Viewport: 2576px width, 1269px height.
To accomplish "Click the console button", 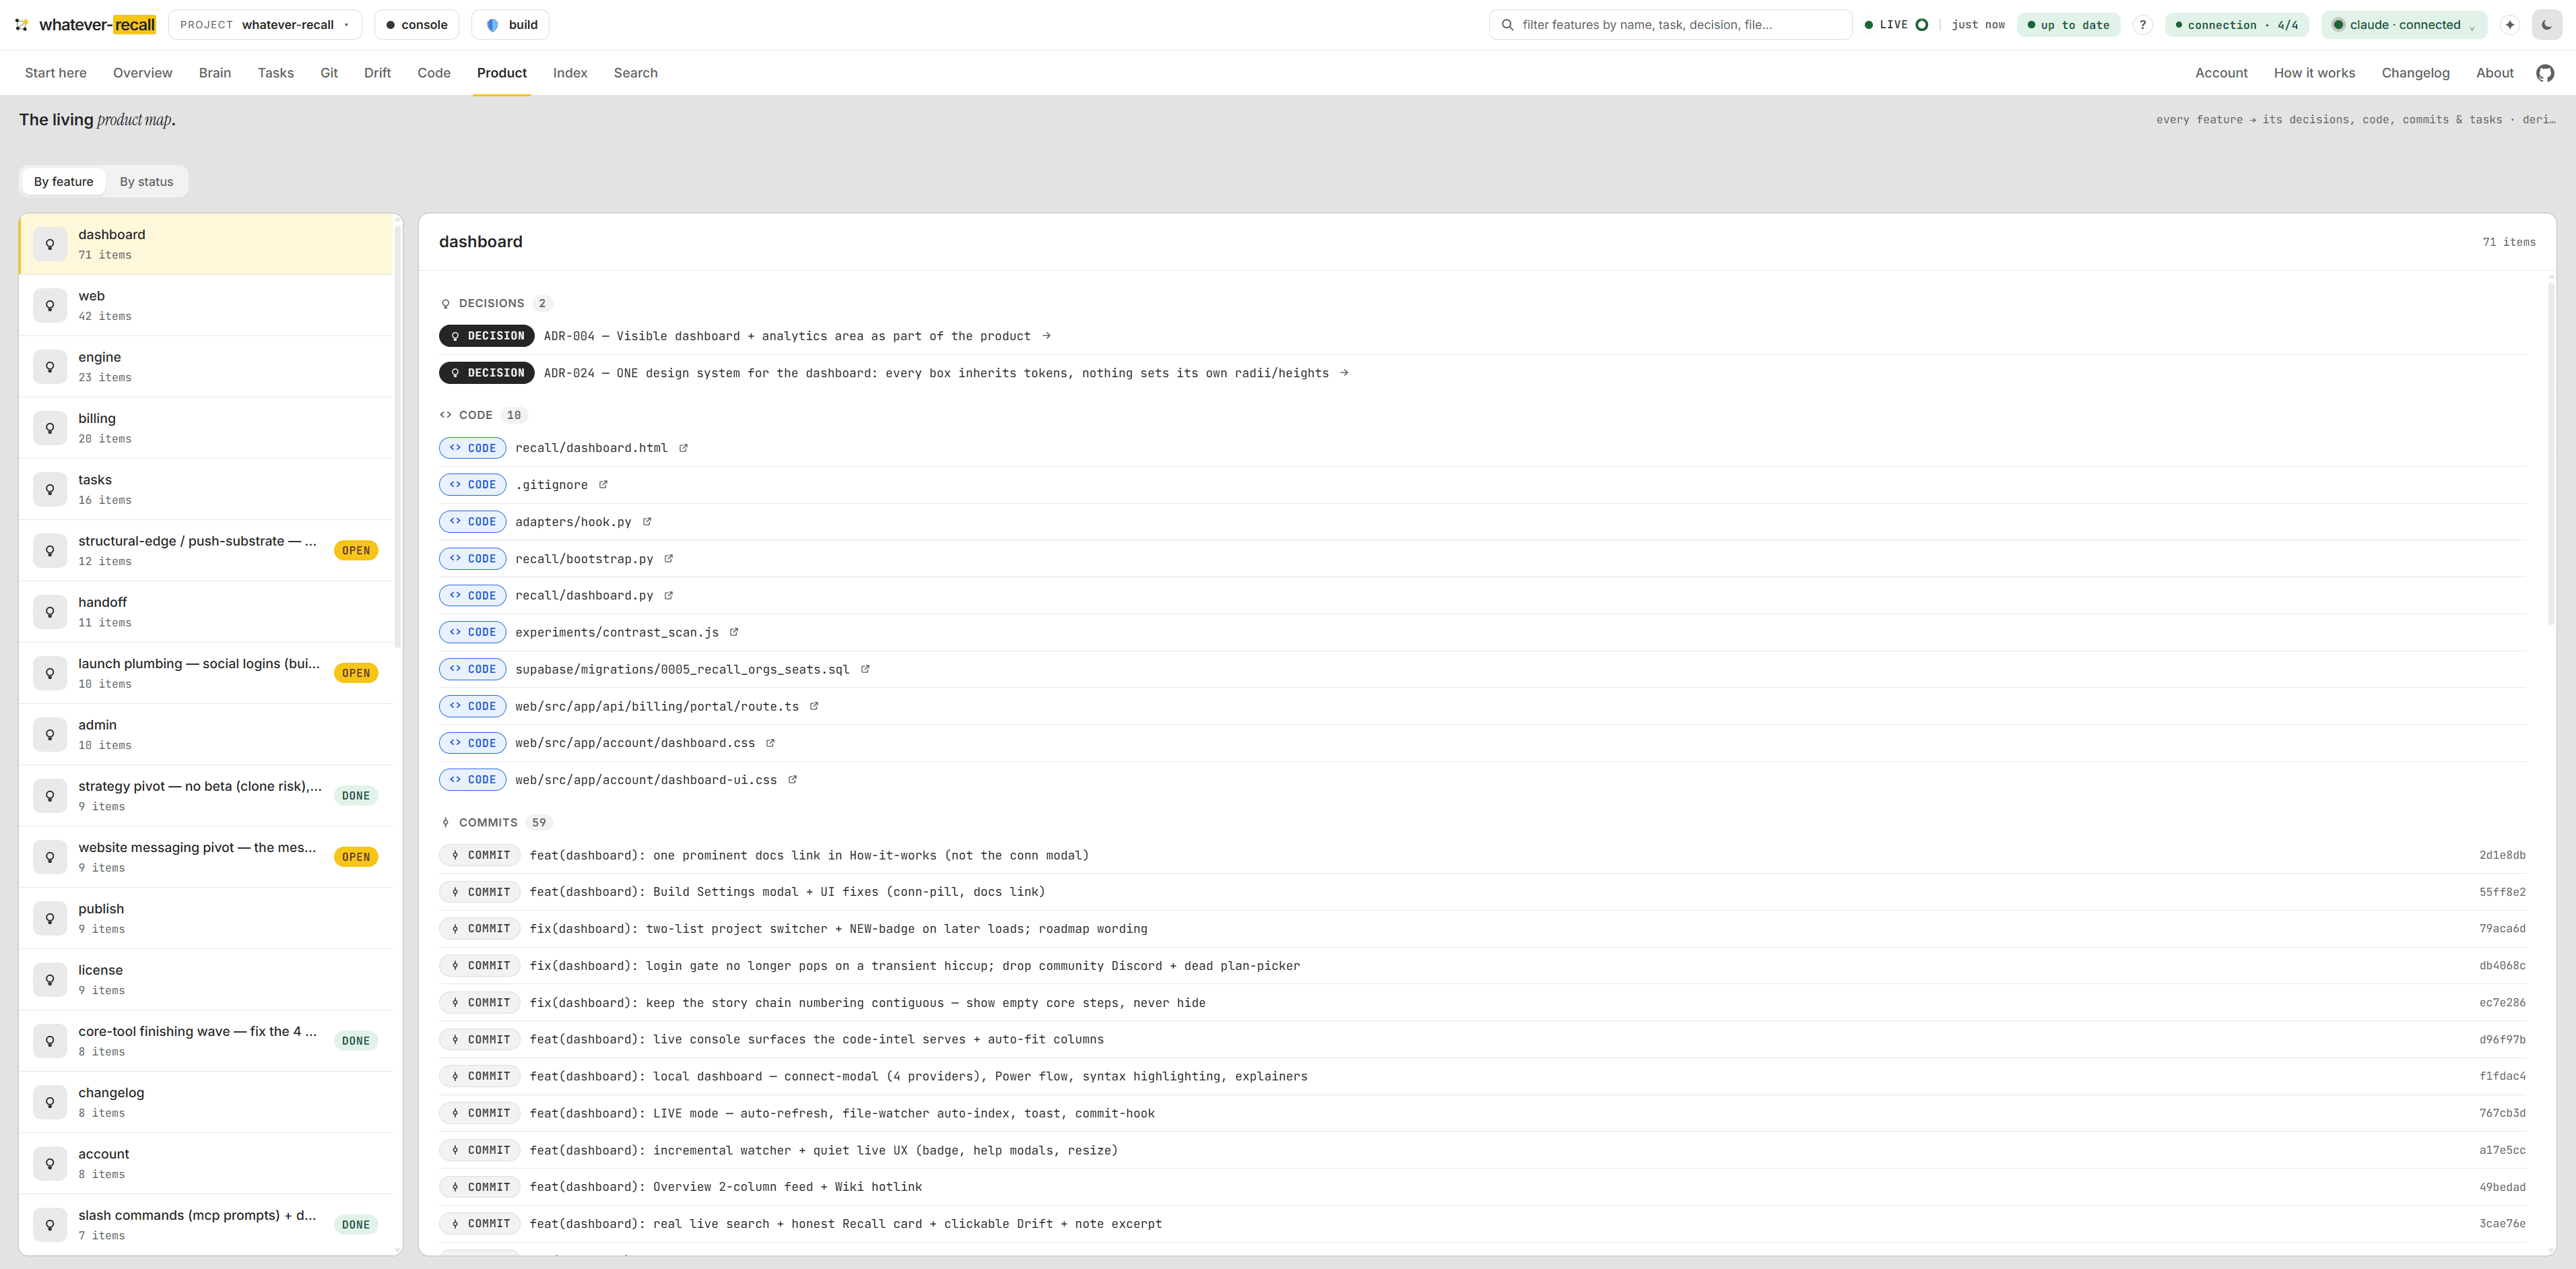I will pos(417,25).
